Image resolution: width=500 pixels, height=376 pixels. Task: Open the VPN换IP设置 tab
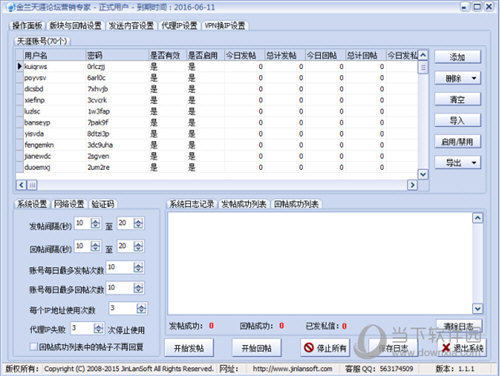(x=225, y=26)
